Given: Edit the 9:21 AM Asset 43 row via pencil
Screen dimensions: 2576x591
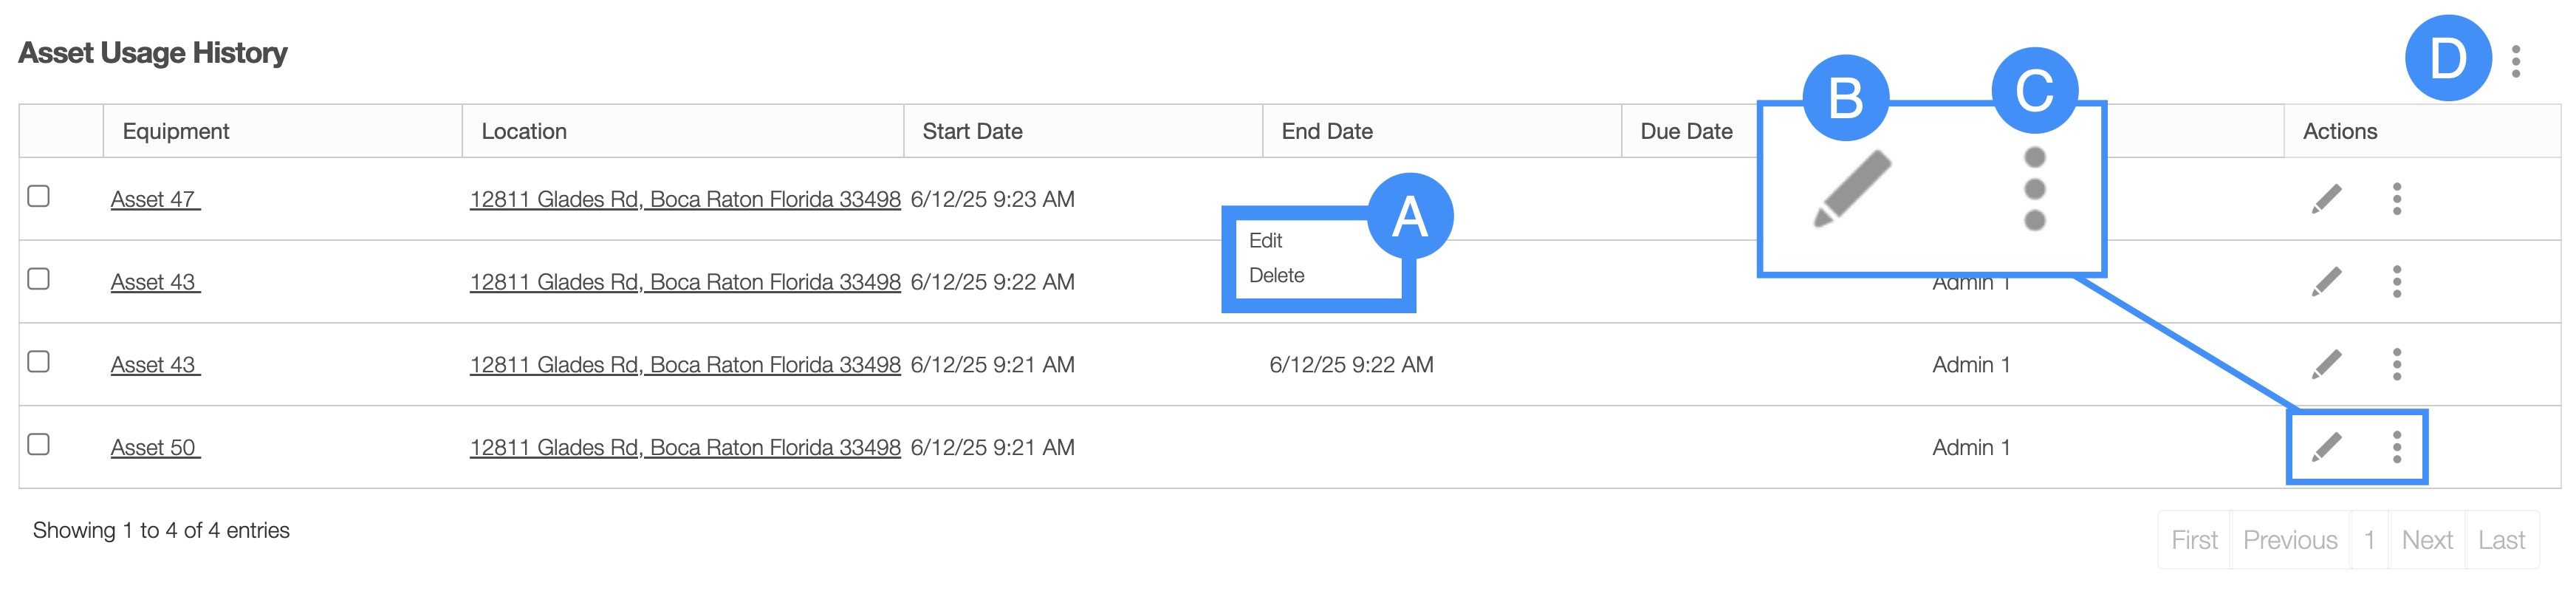Looking at the screenshot, I should pos(2326,364).
